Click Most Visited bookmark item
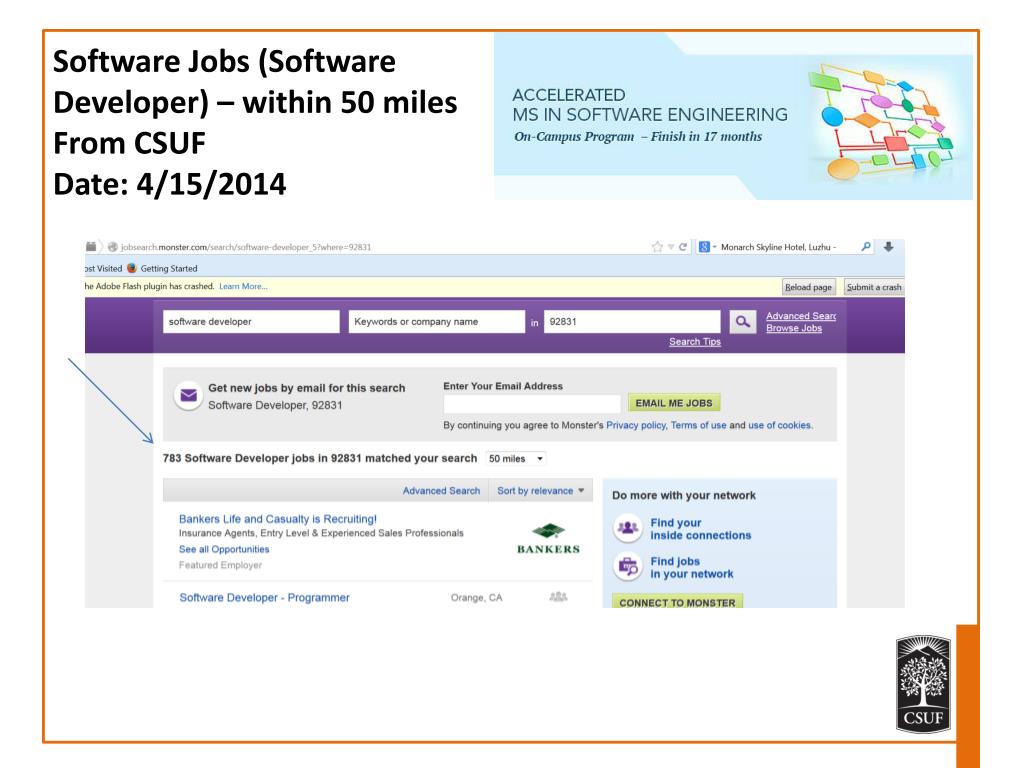Screen dimensions: 1024x768 pos(104,268)
